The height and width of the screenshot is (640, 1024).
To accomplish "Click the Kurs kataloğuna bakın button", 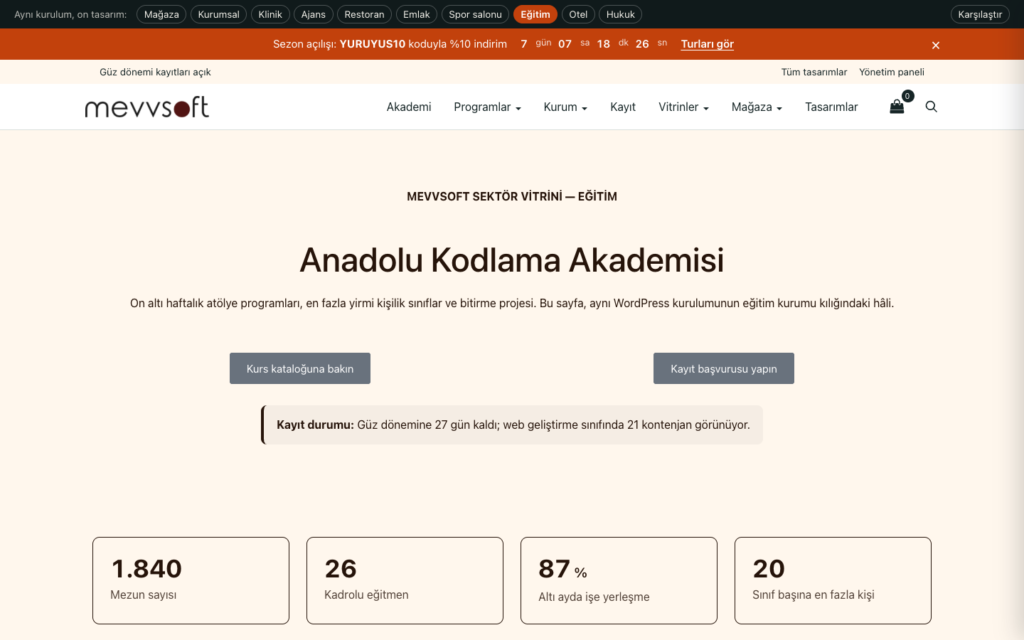I will 300,368.
